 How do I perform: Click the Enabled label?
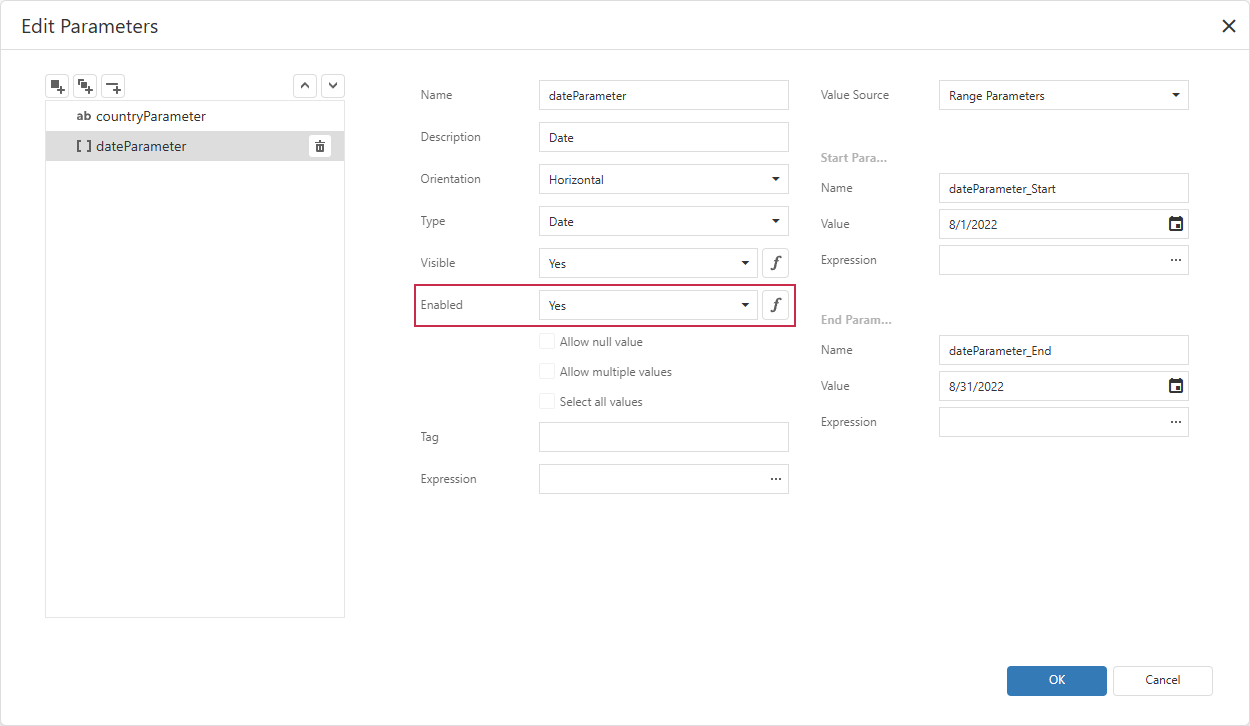pos(442,305)
